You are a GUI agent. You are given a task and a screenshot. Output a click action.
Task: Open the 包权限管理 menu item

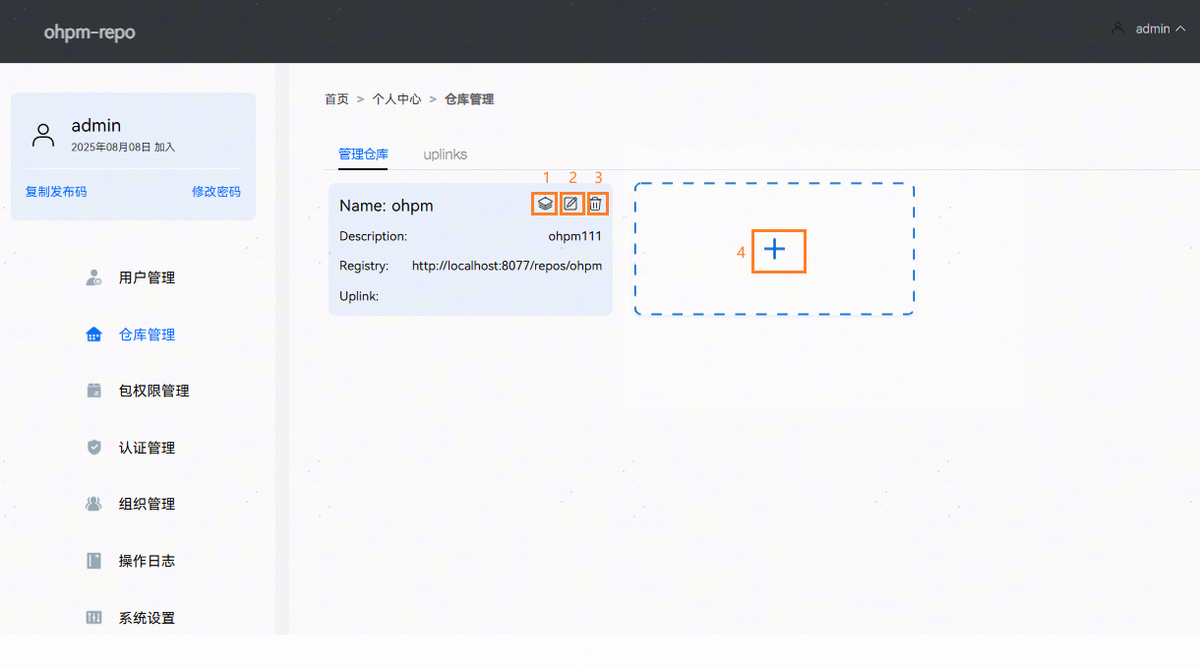153,391
